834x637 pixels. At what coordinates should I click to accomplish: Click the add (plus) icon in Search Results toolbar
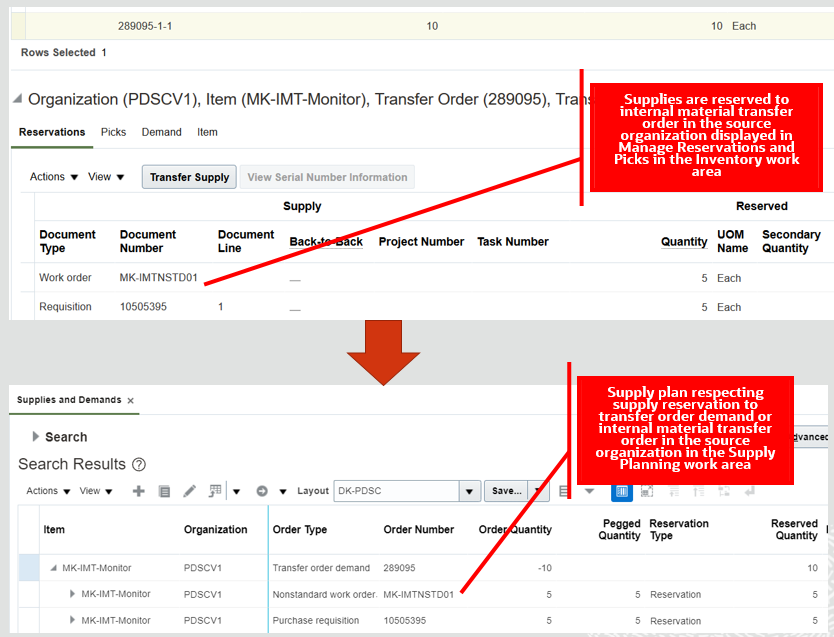click(138, 491)
